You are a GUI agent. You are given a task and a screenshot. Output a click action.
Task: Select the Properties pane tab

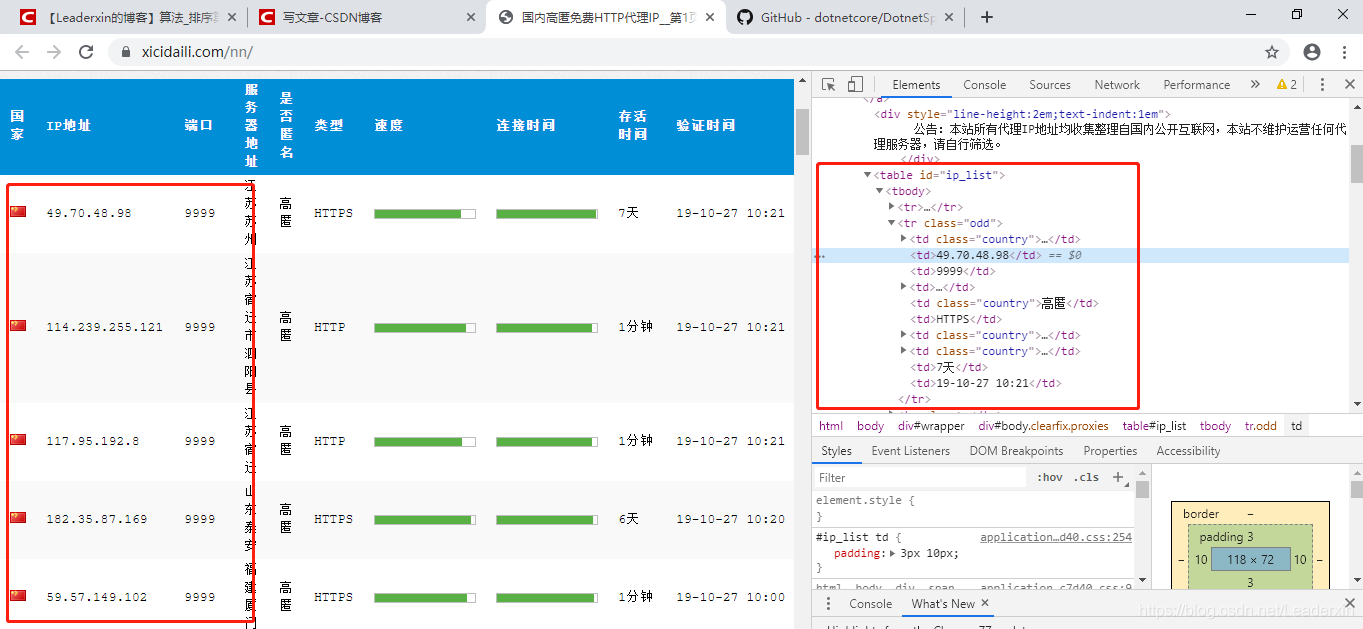pyautogui.click(x=1111, y=451)
